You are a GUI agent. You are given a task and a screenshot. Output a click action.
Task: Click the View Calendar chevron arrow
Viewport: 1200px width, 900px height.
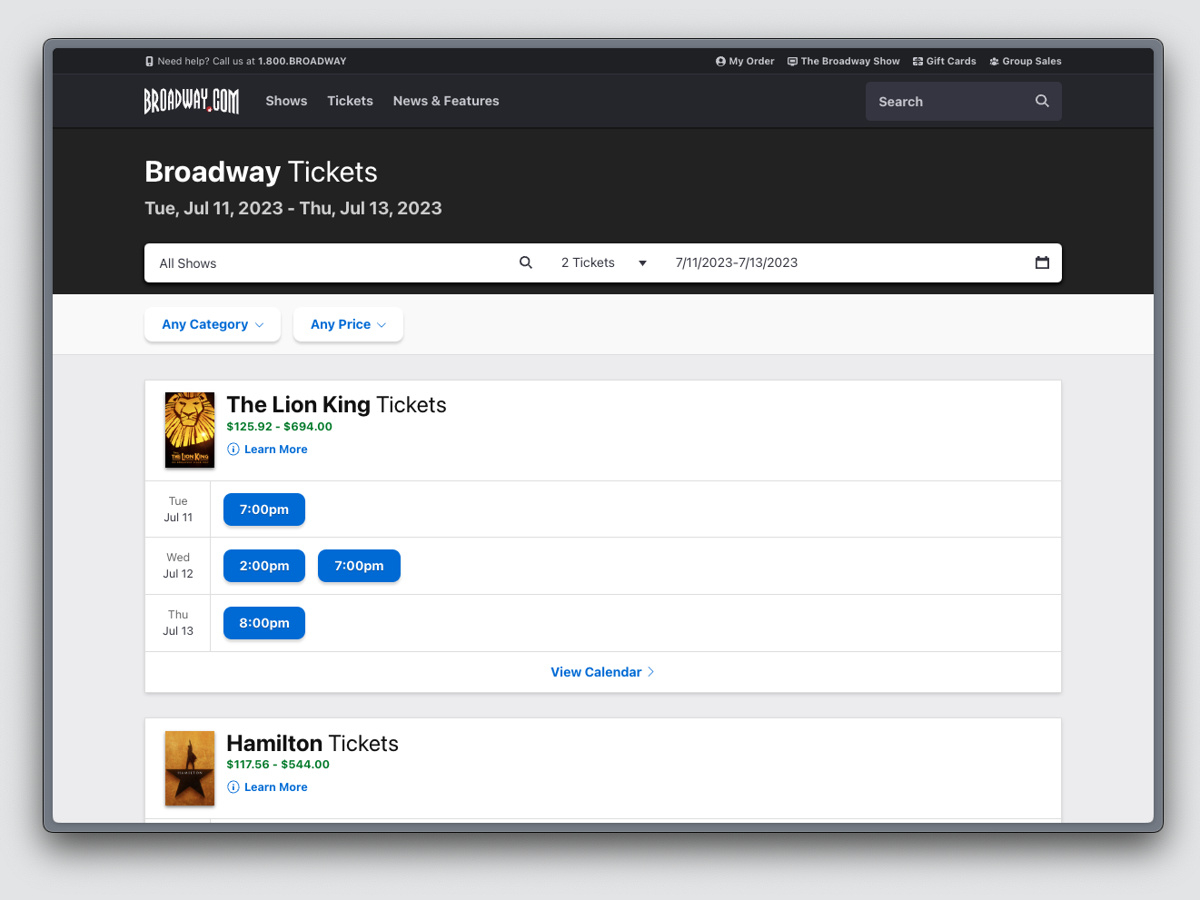click(x=651, y=672)
